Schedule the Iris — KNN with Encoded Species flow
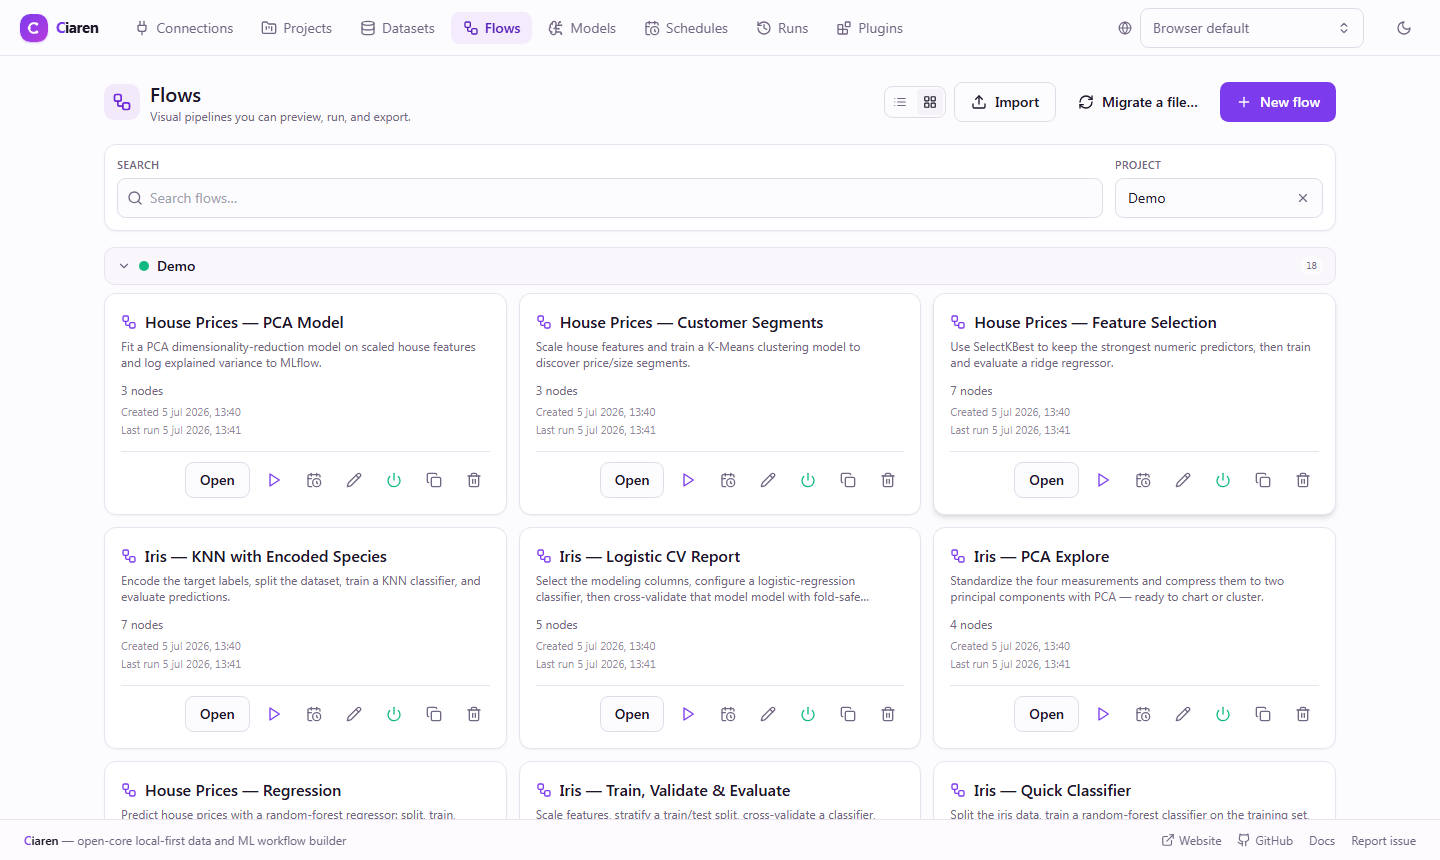Screen dimensions: 1440x860 pyautogui.click(x=314, y=714)
